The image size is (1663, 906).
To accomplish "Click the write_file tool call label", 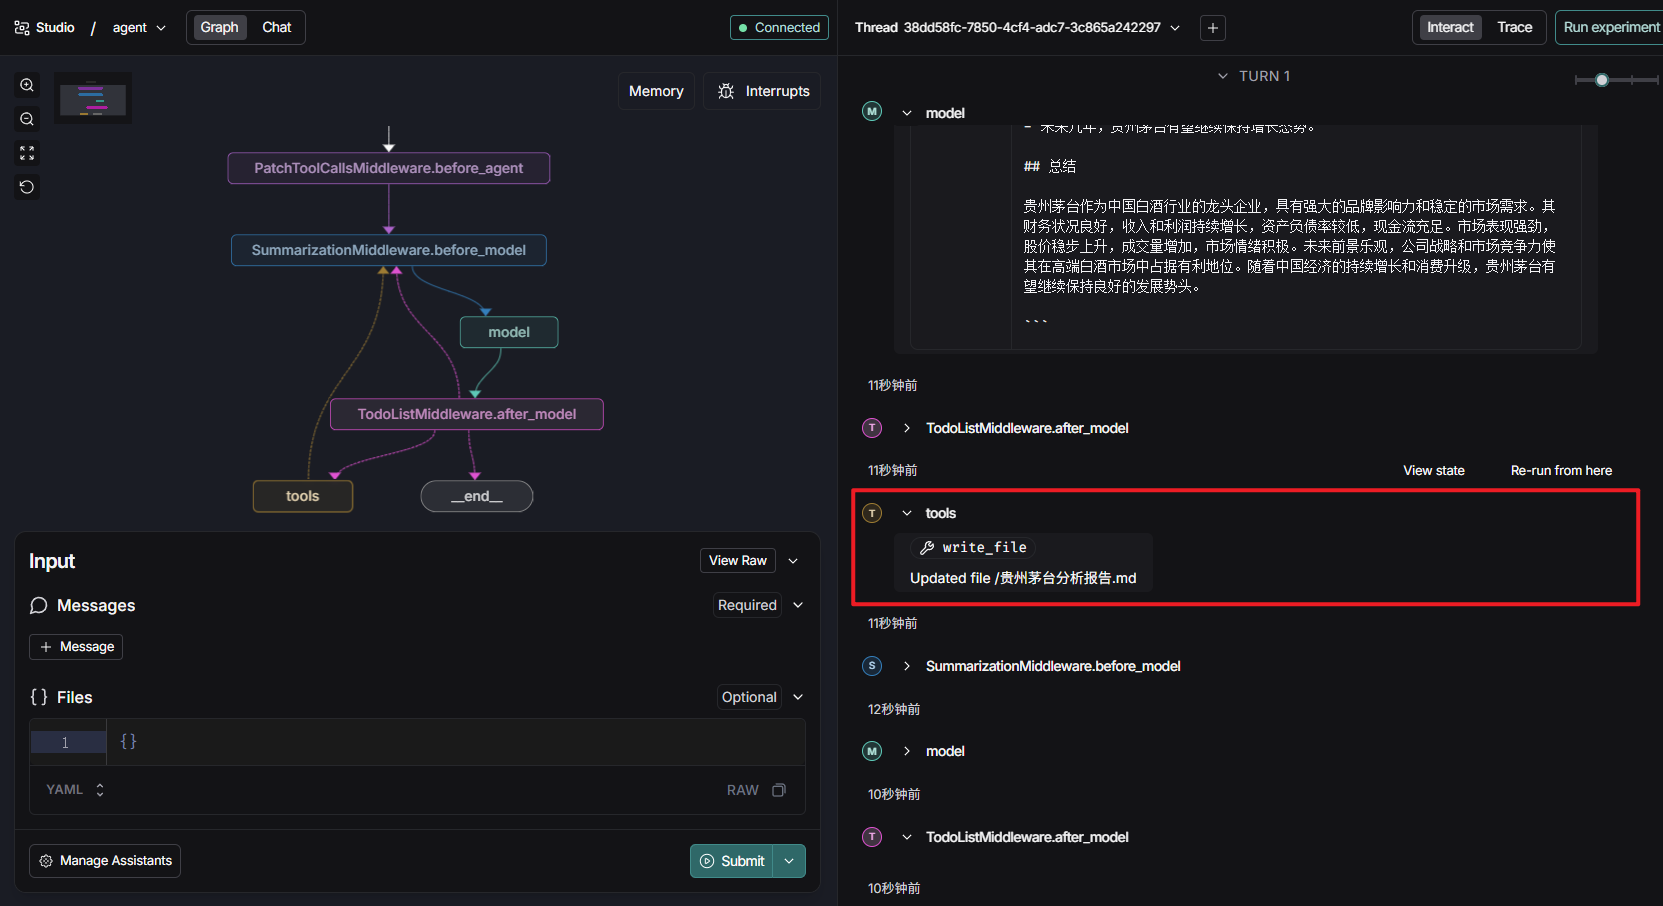I will pos(984,547).
